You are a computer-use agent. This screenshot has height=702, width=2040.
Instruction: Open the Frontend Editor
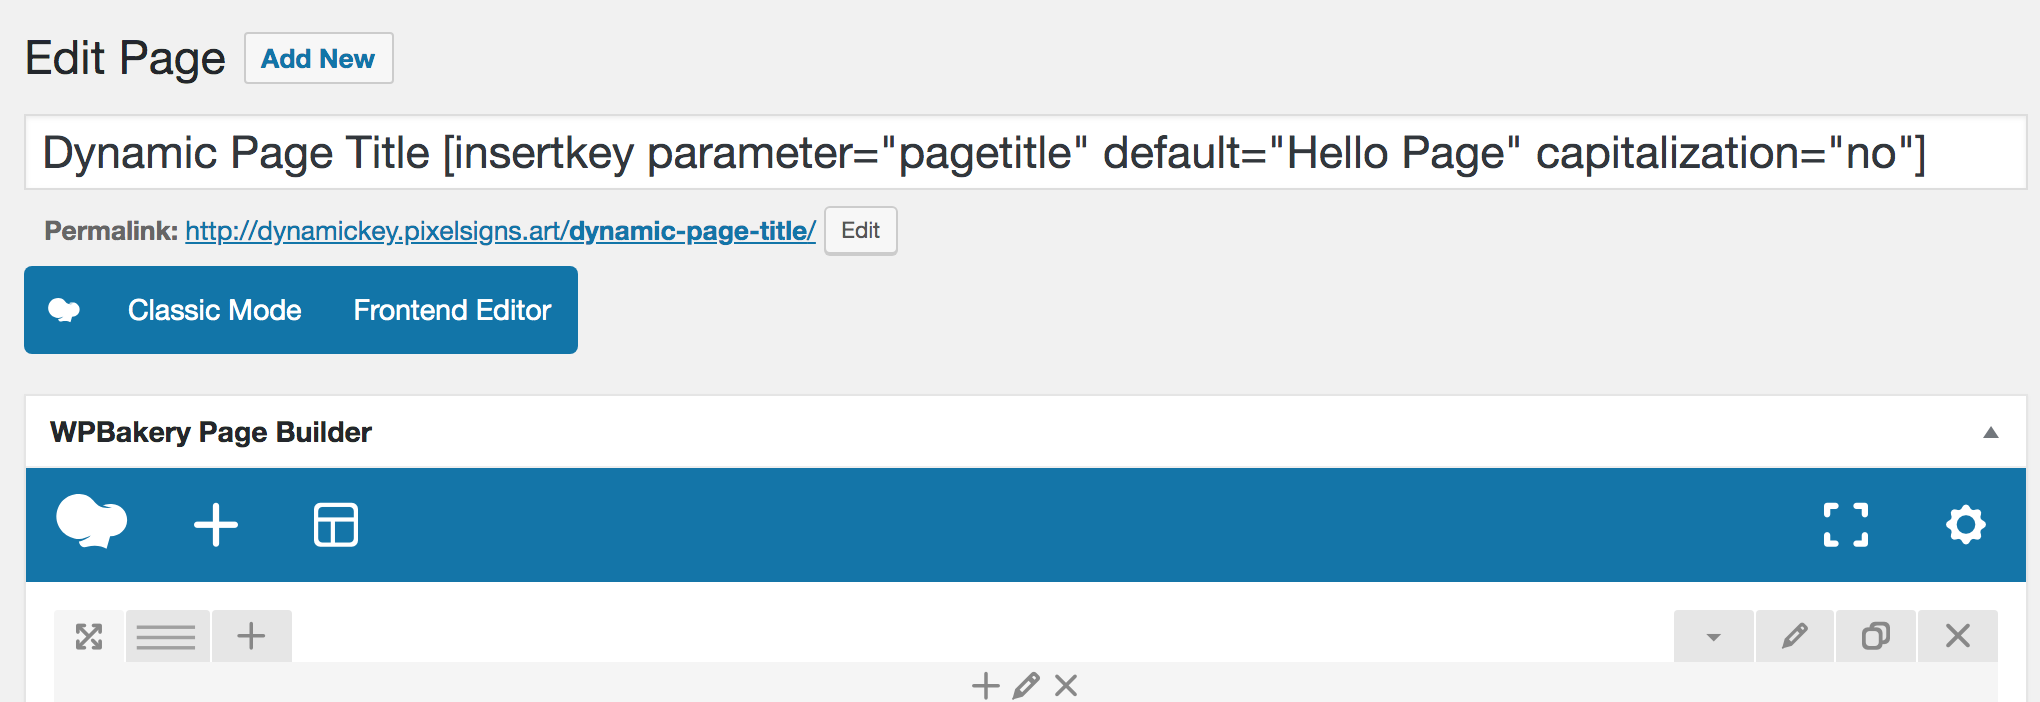point(452,310)
